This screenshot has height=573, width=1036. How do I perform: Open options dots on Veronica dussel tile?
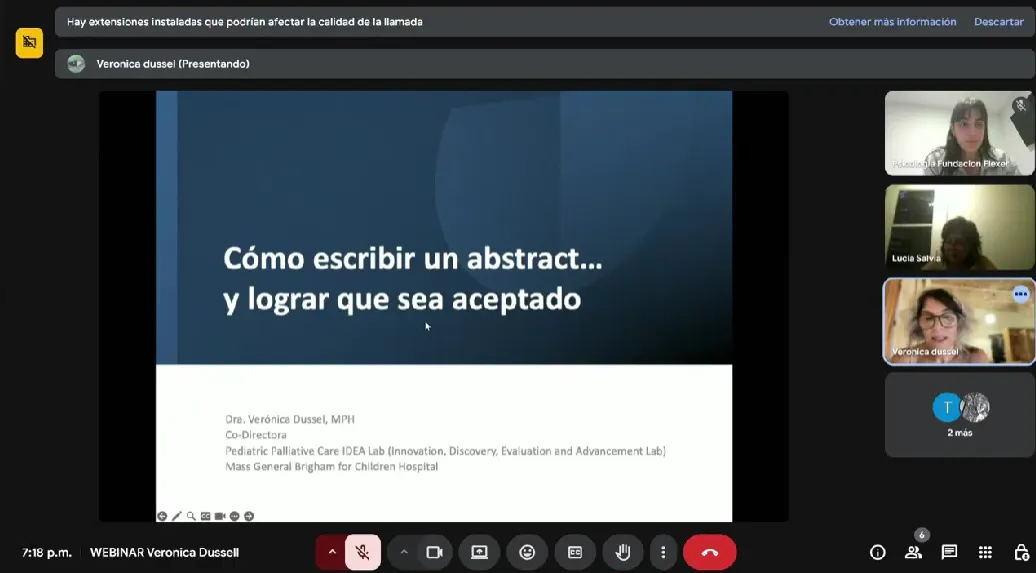(x=1021, y=294)
